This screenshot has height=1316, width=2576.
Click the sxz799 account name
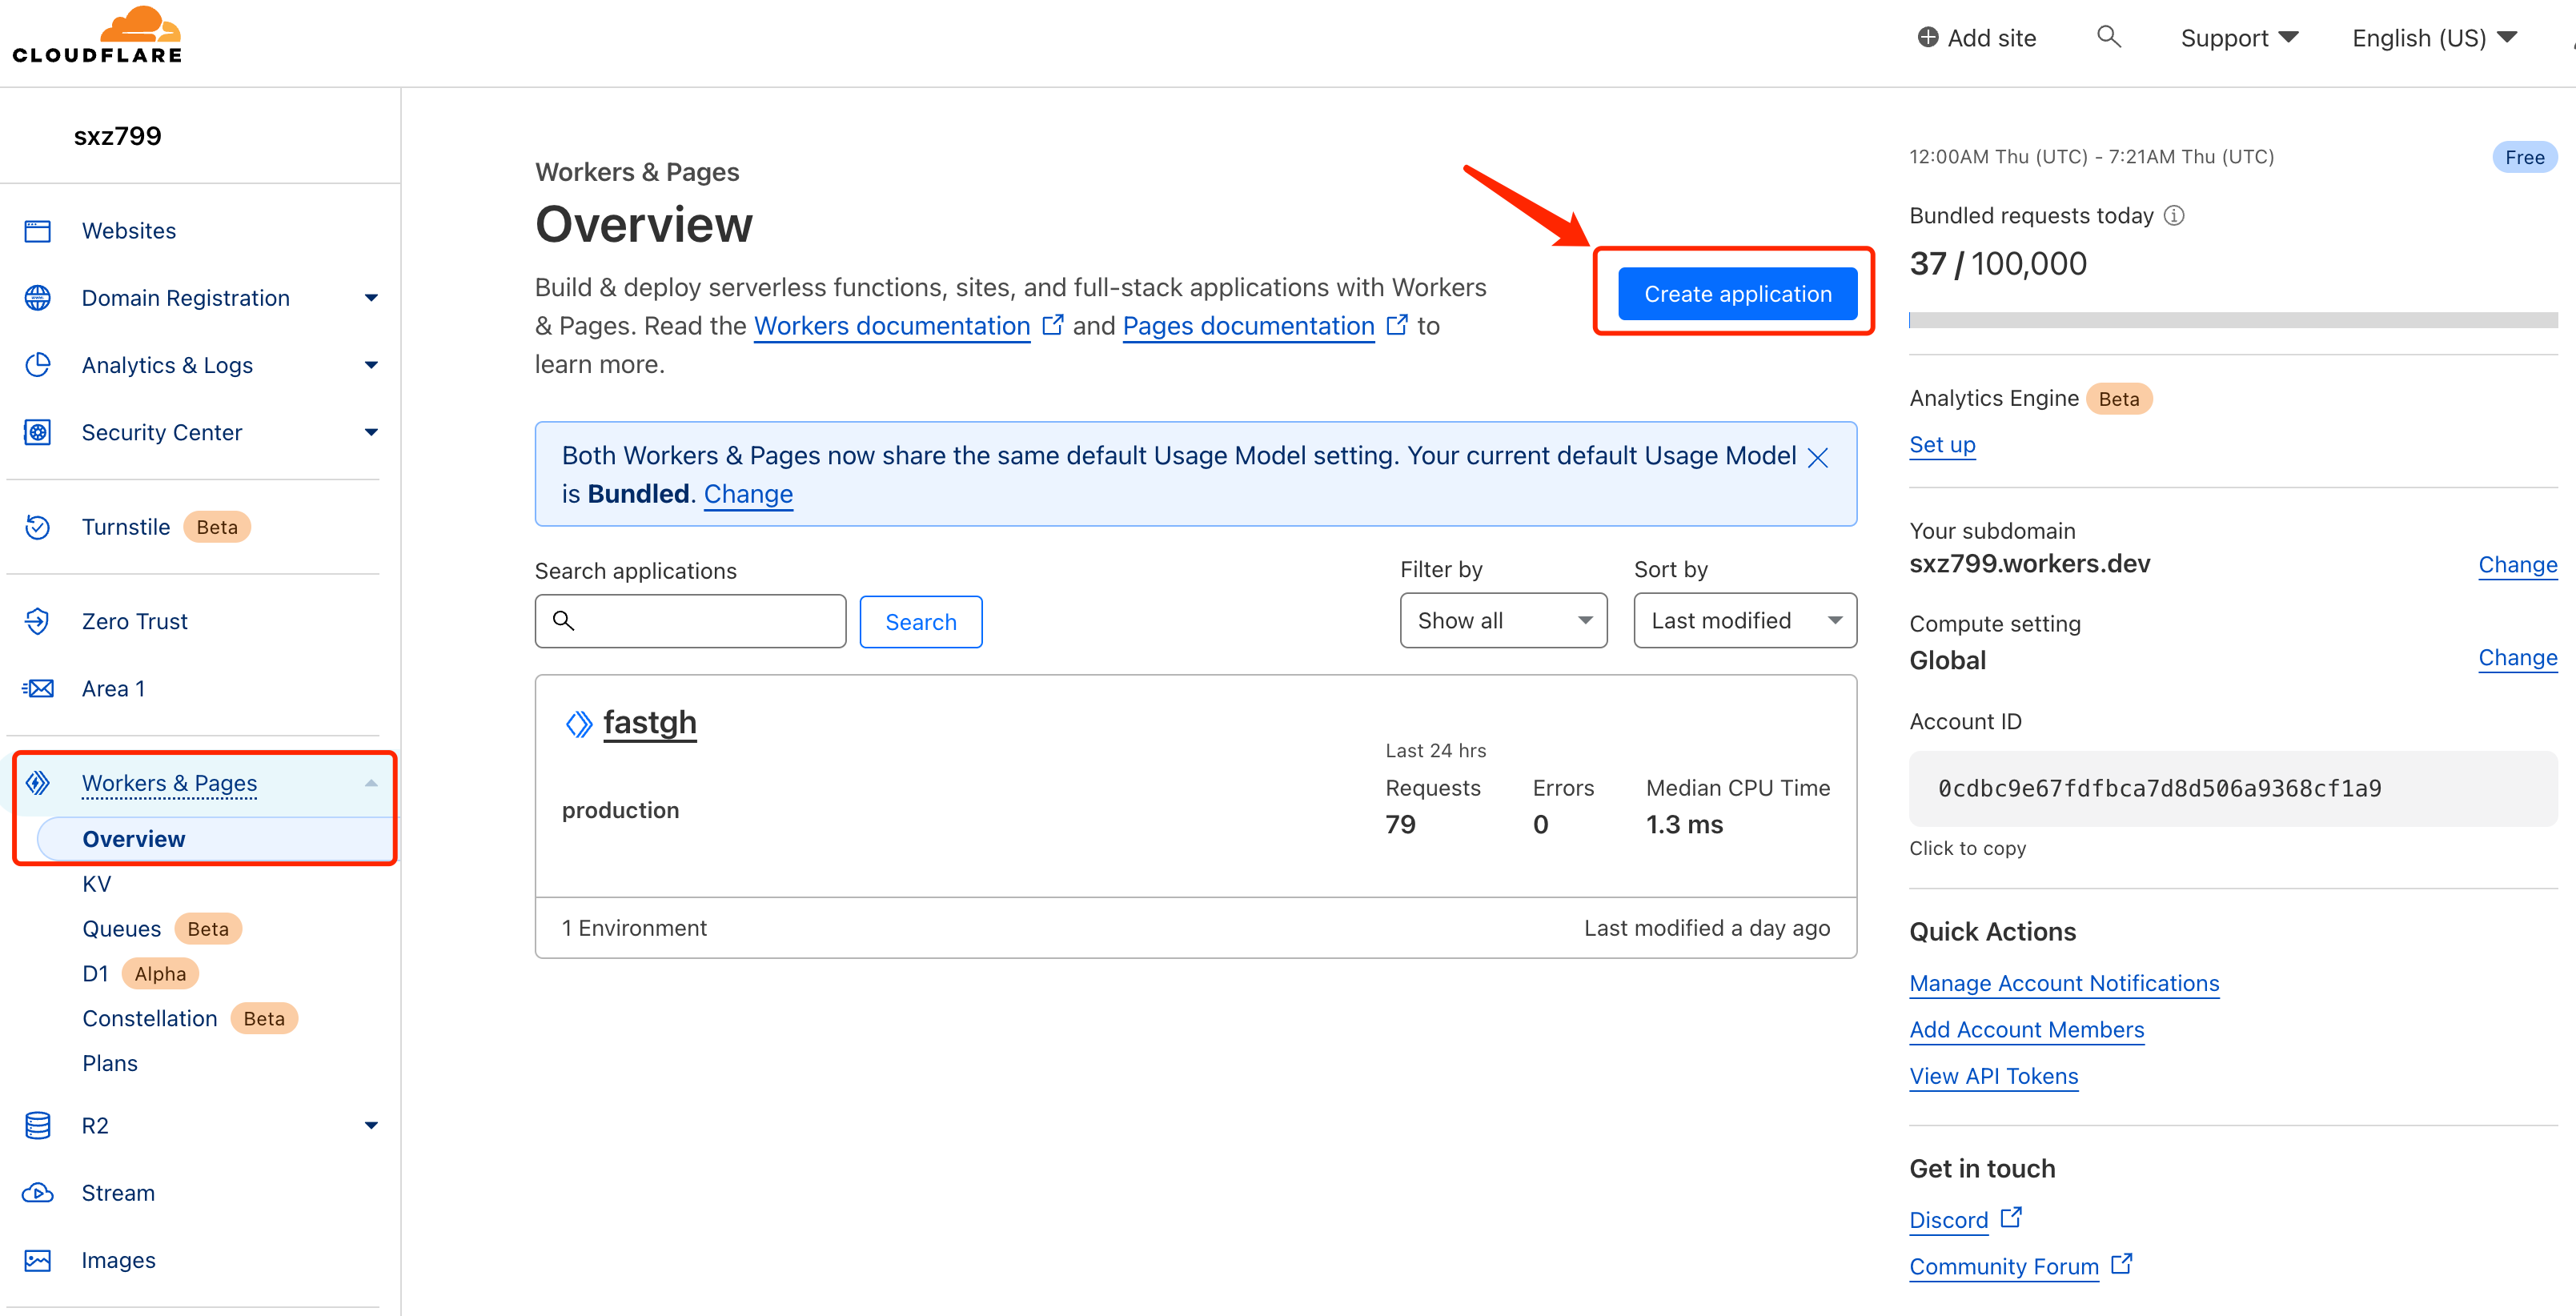(117, 136)
